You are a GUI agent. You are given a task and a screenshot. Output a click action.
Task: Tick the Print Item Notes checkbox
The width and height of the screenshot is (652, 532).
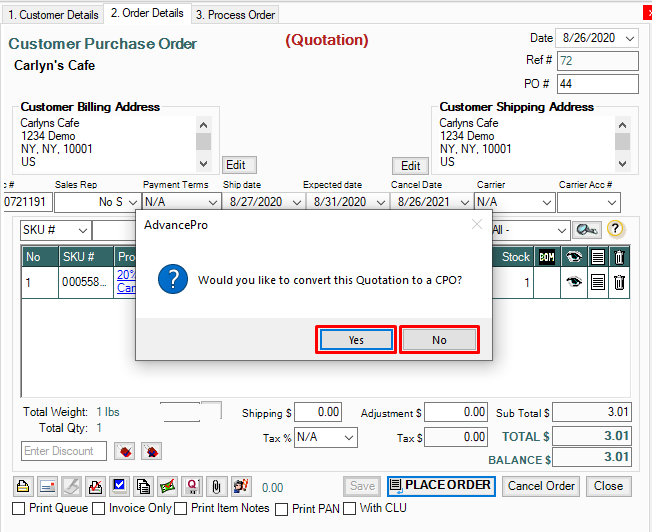click(x=180, y=508)
